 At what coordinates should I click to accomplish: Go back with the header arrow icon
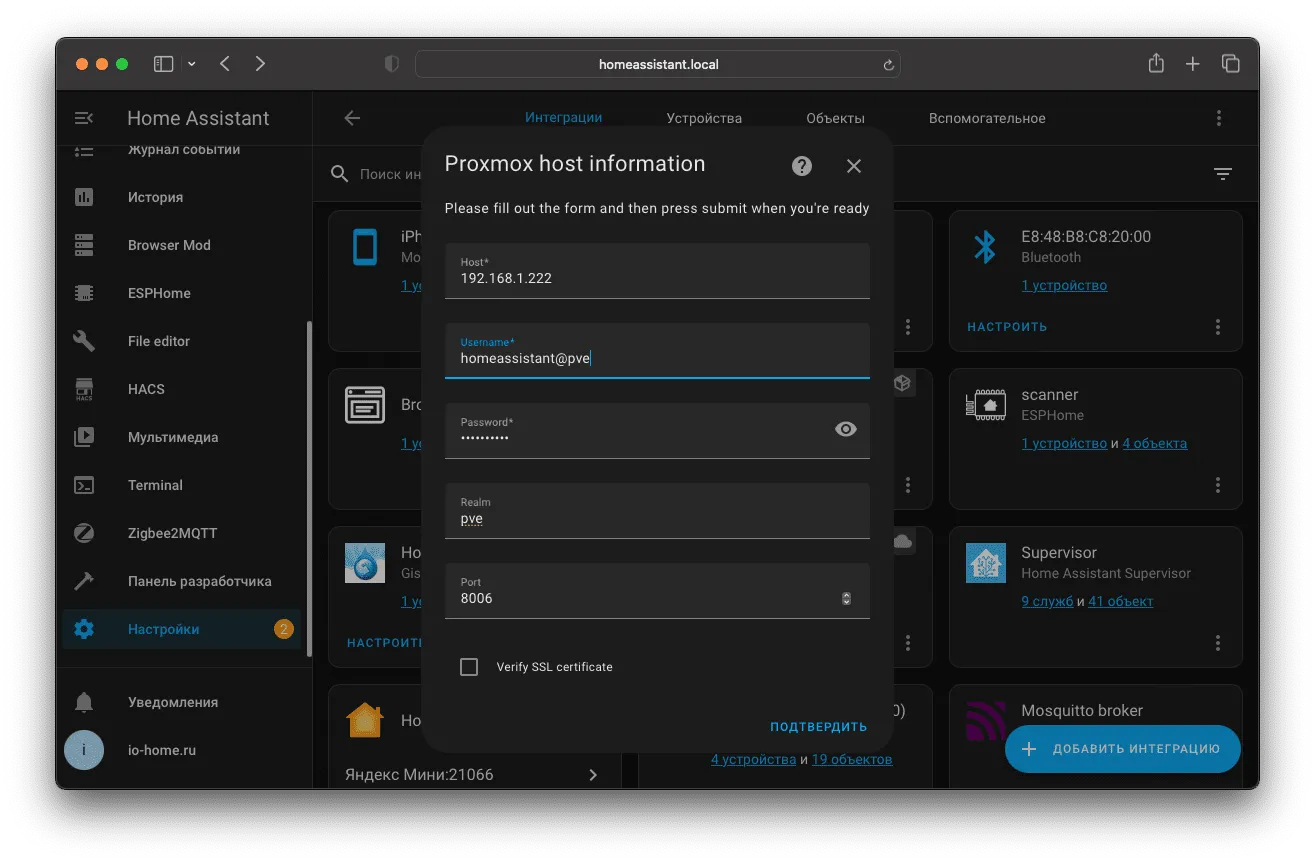click(352, 118)
